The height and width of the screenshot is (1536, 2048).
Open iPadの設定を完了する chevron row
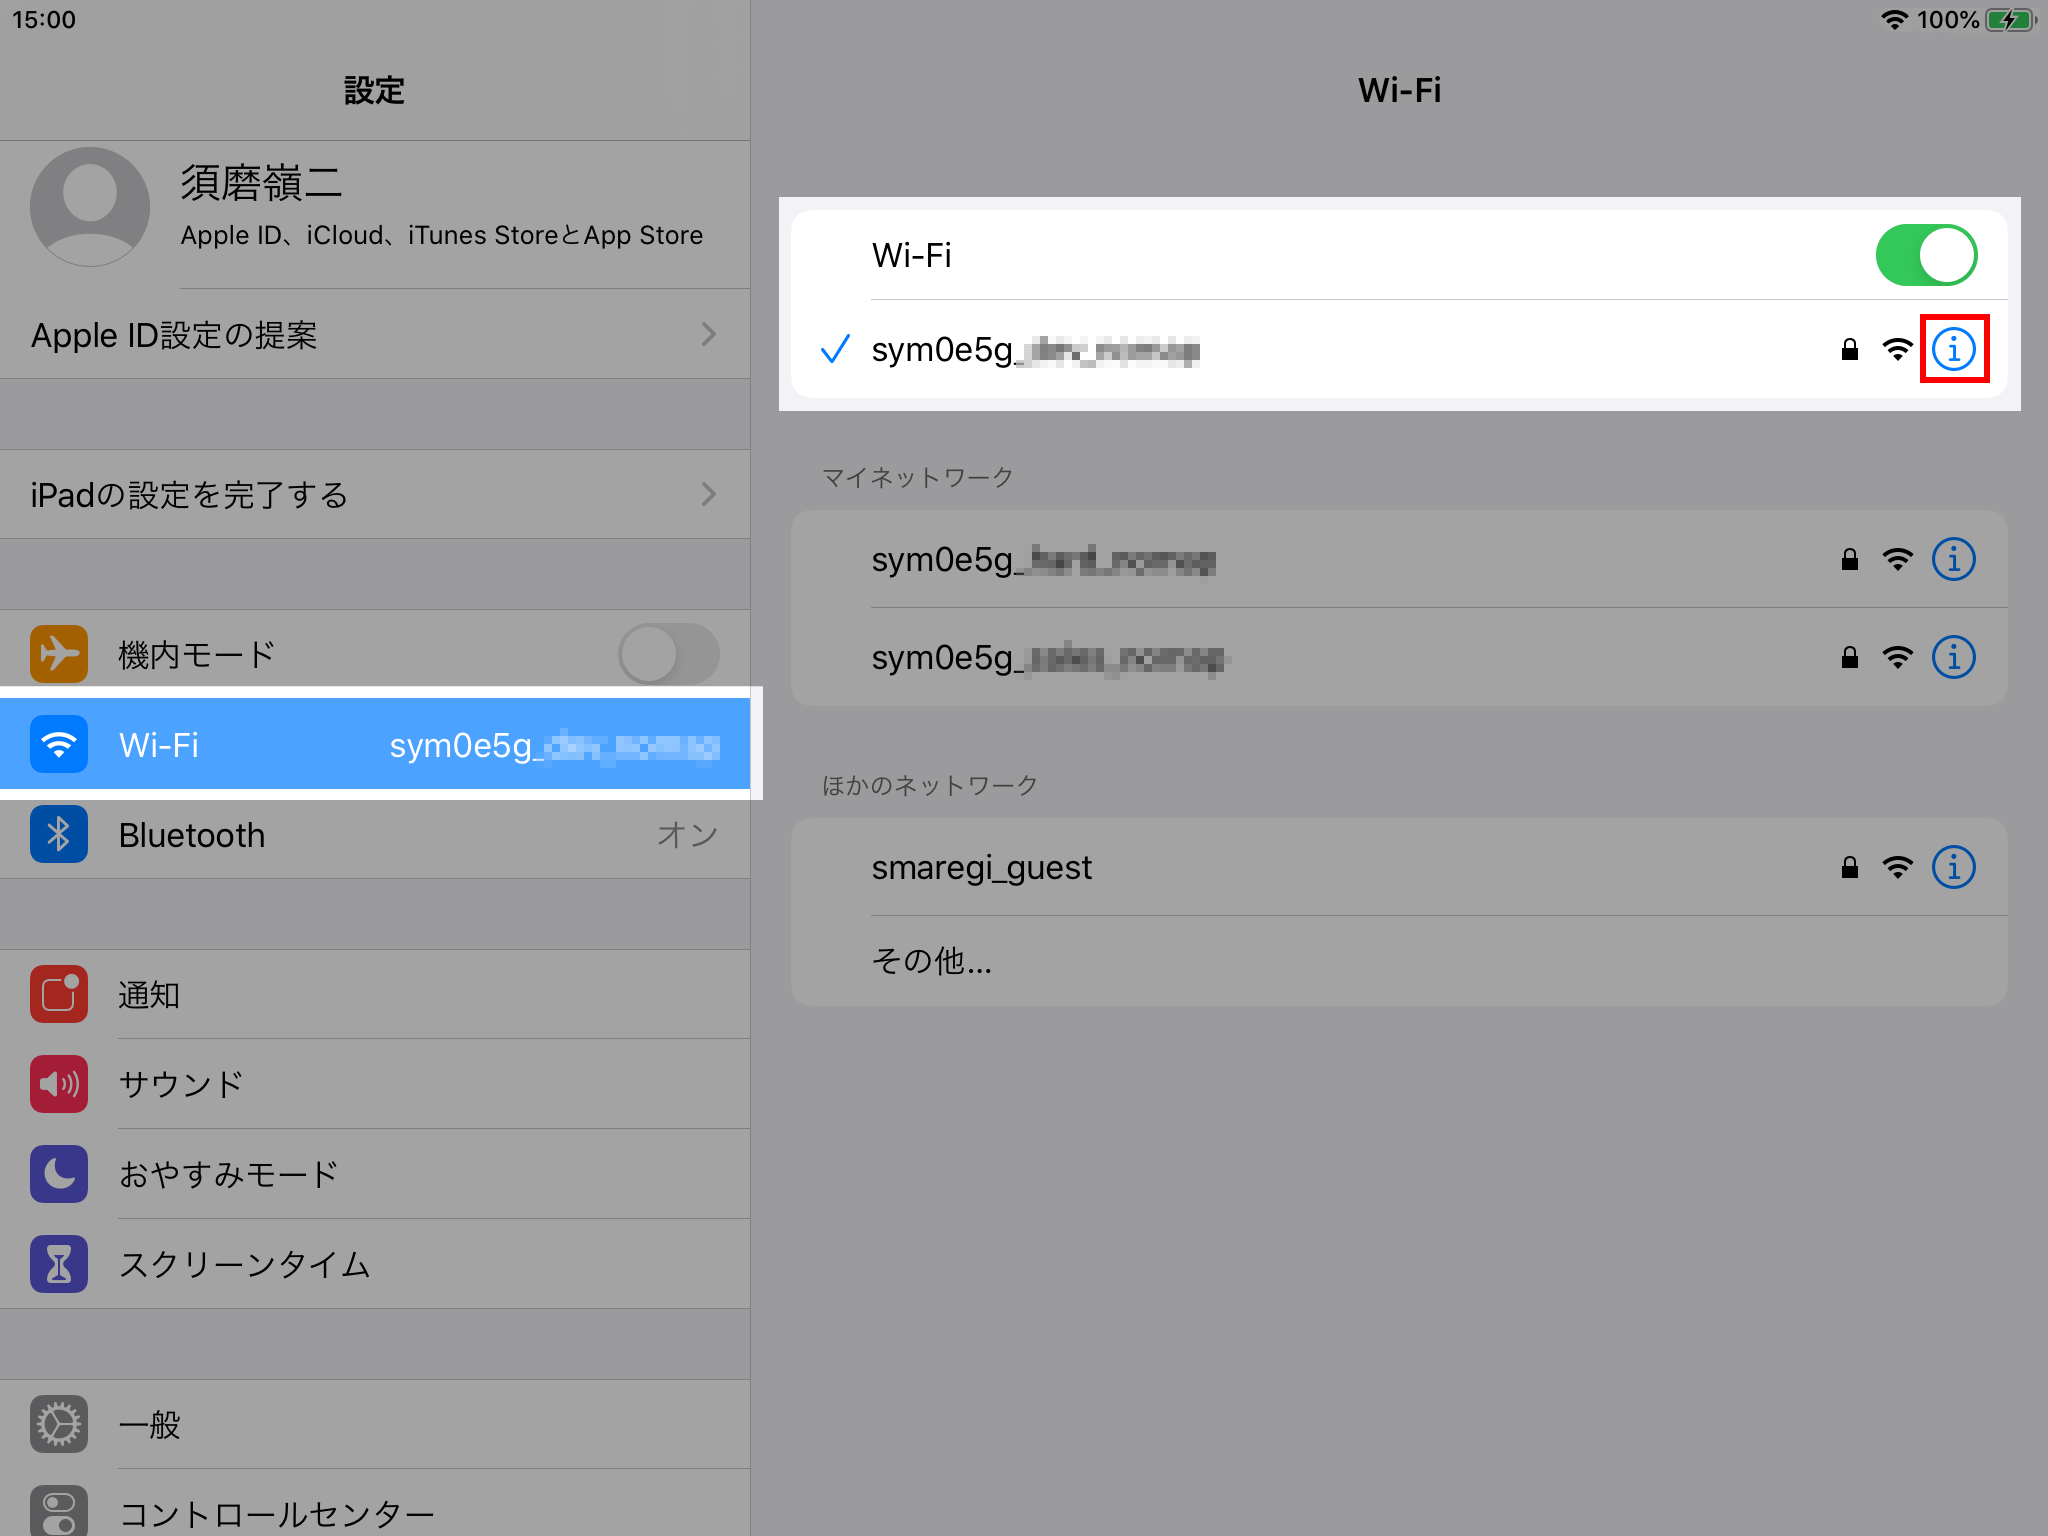pos(708,494)
